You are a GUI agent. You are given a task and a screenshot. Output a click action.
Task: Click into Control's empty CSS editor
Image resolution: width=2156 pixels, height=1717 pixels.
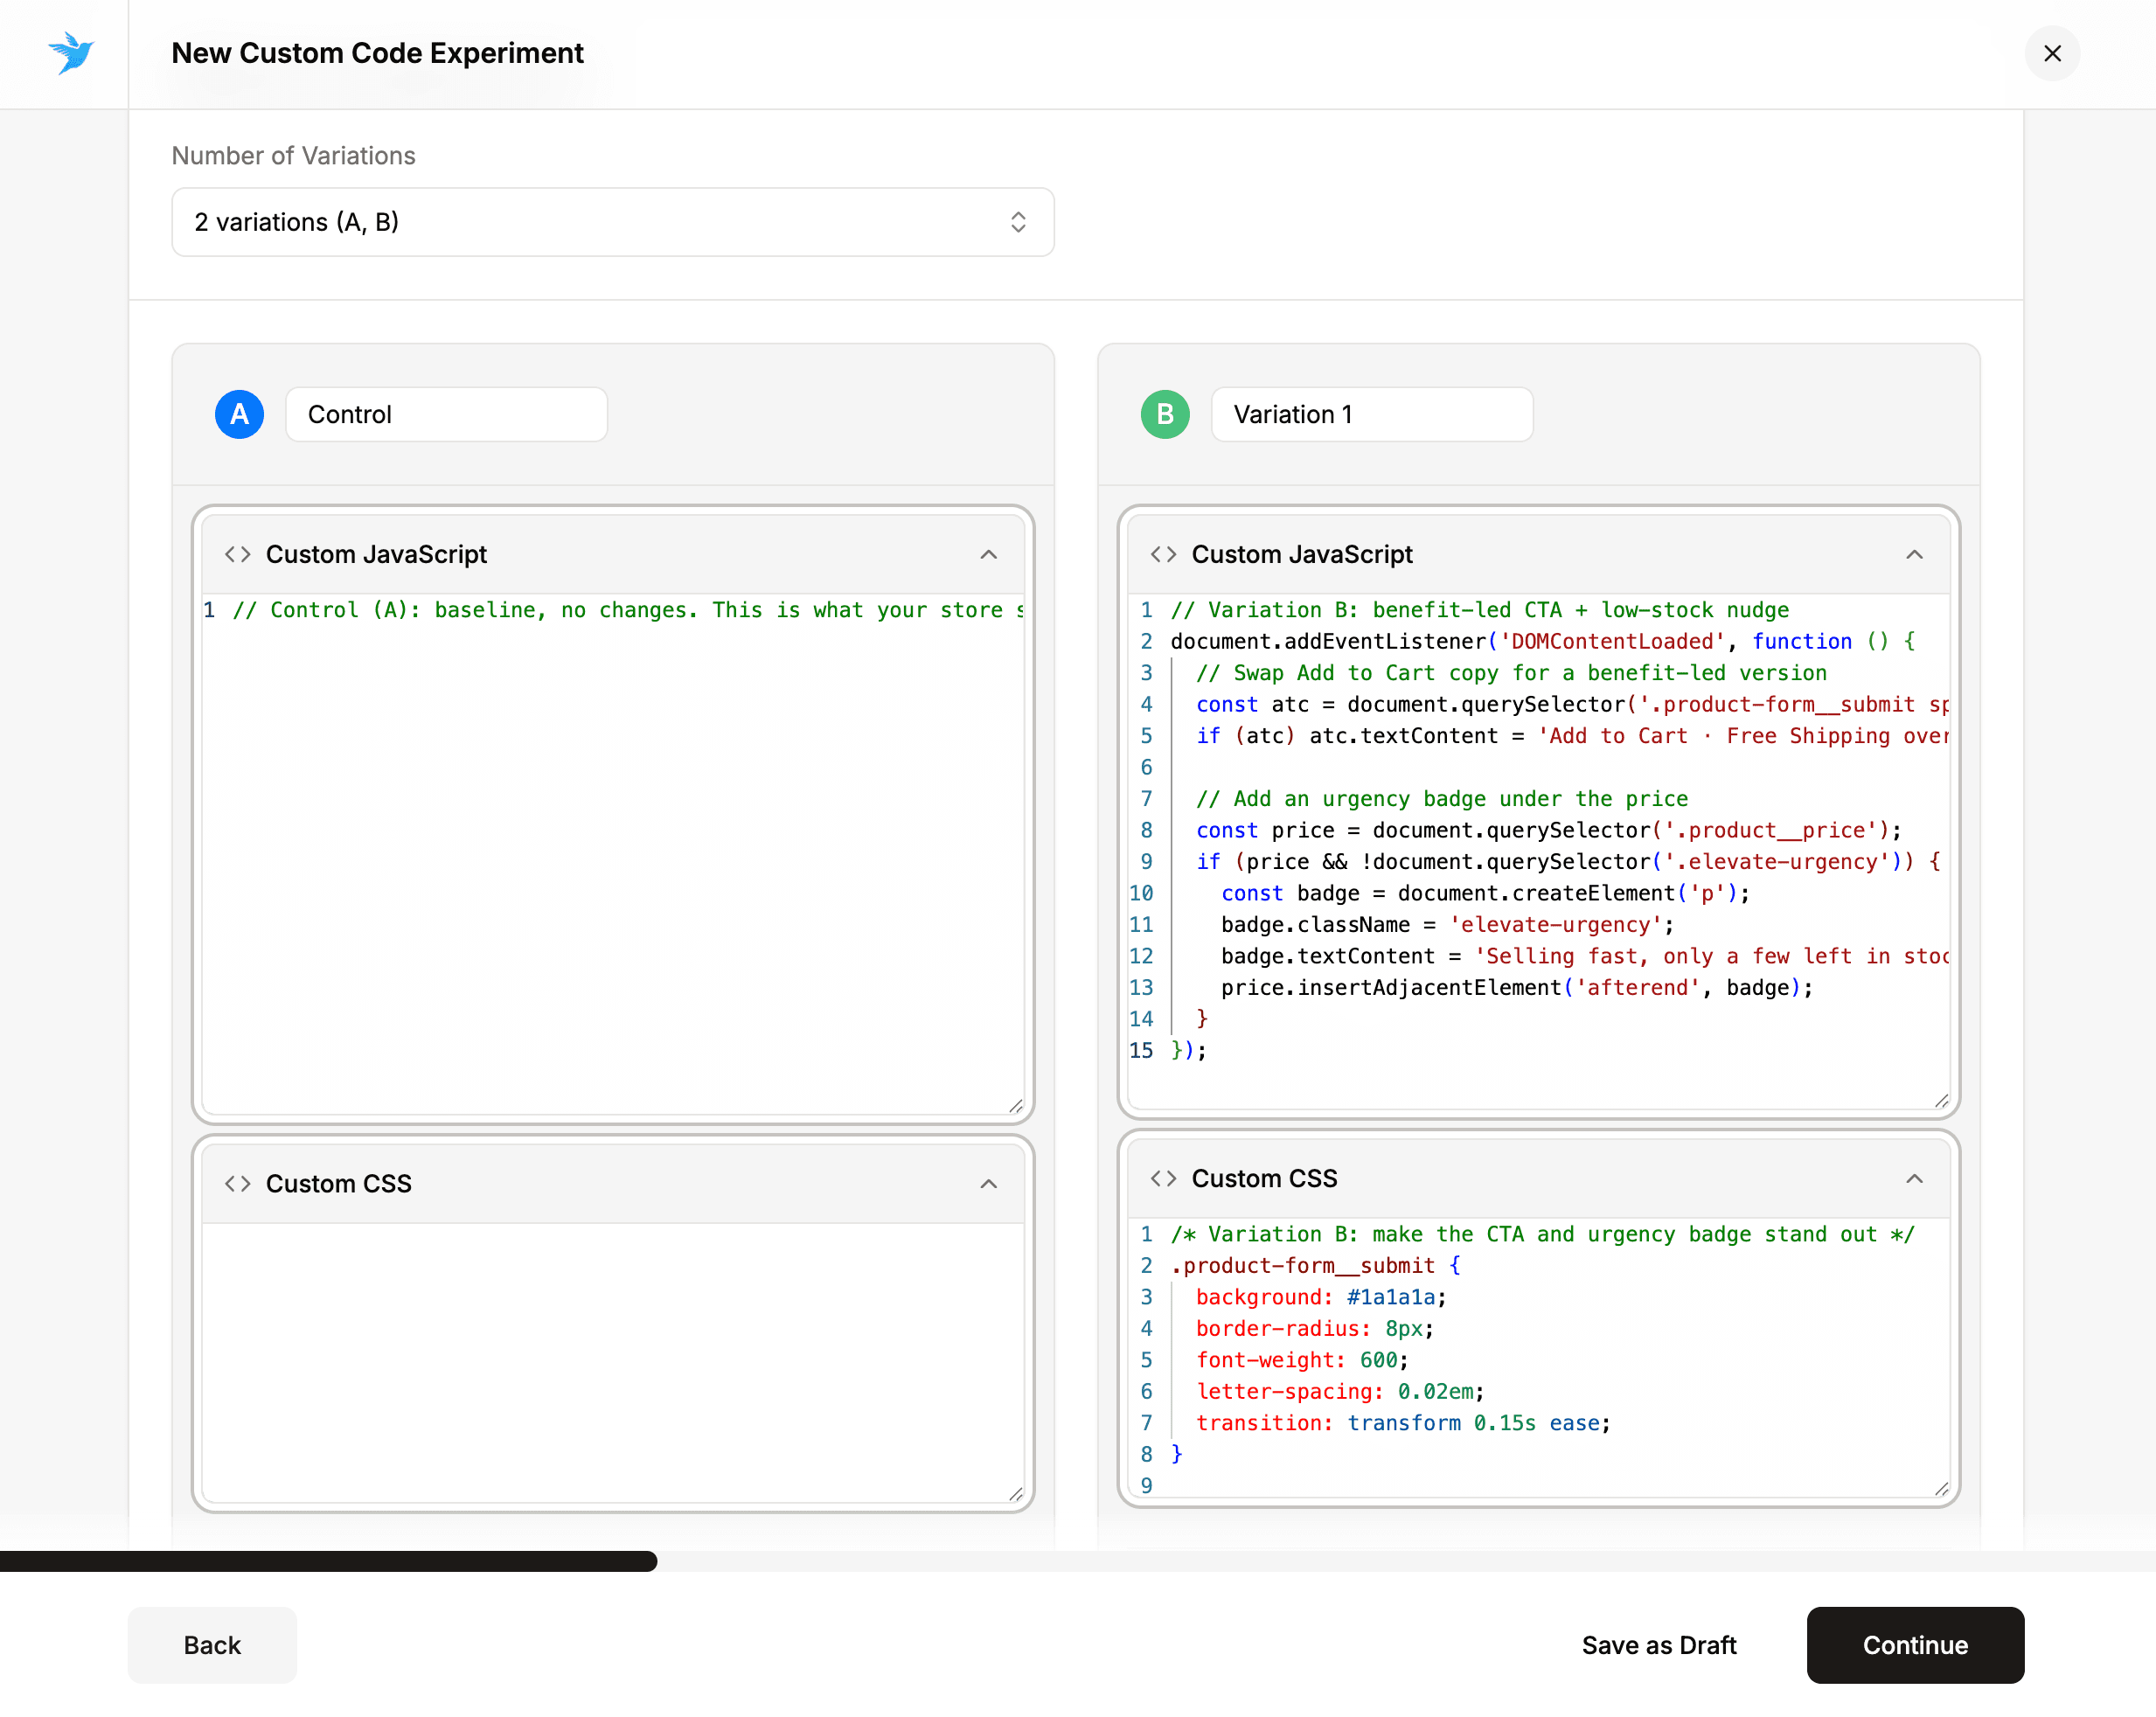[x=613, y=1362]
